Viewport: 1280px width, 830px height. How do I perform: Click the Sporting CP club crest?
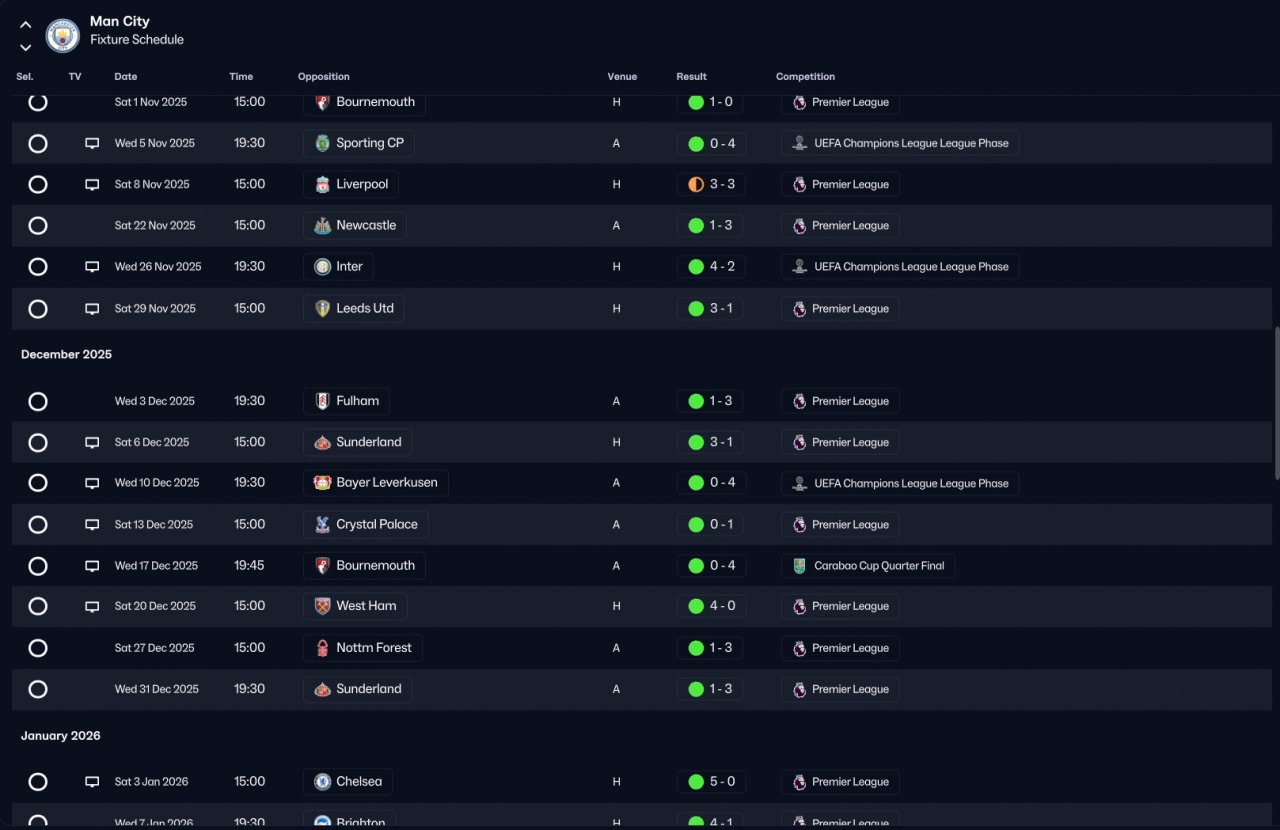pyautogui.click(x=322, y=143)
